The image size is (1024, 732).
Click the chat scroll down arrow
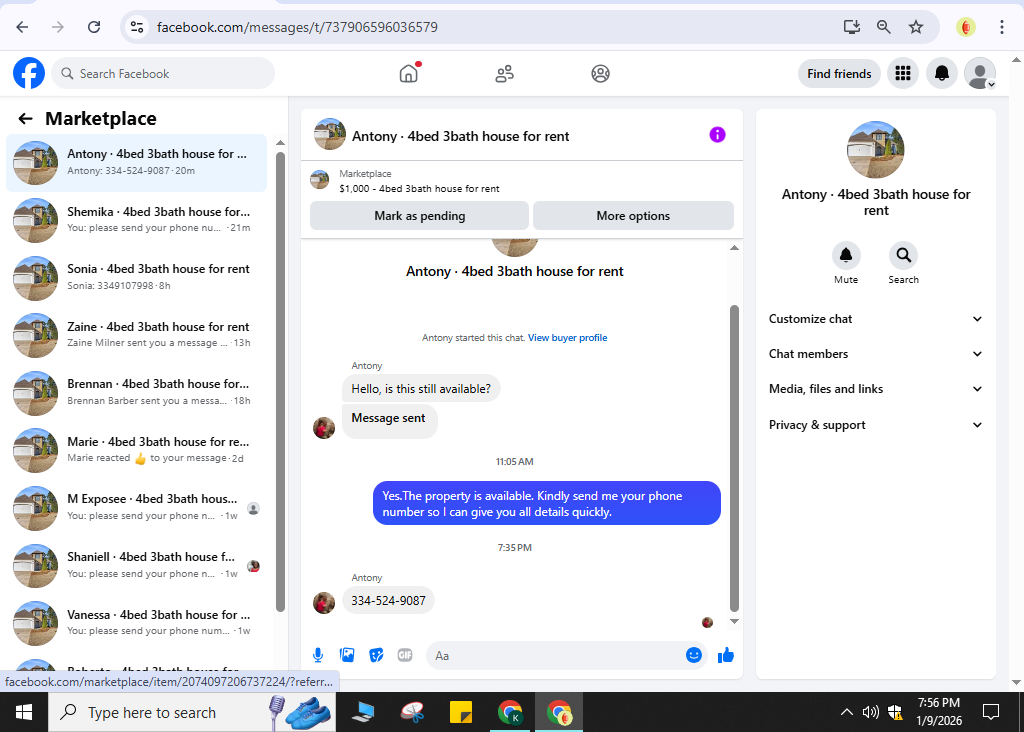click(x=734, y=622)
